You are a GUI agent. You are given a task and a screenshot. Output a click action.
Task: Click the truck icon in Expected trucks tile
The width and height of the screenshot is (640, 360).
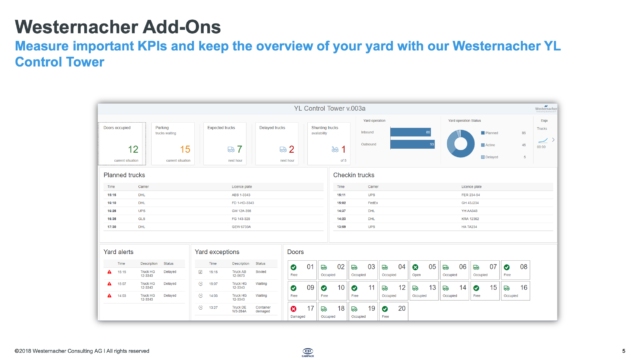[x=231, y=149]
